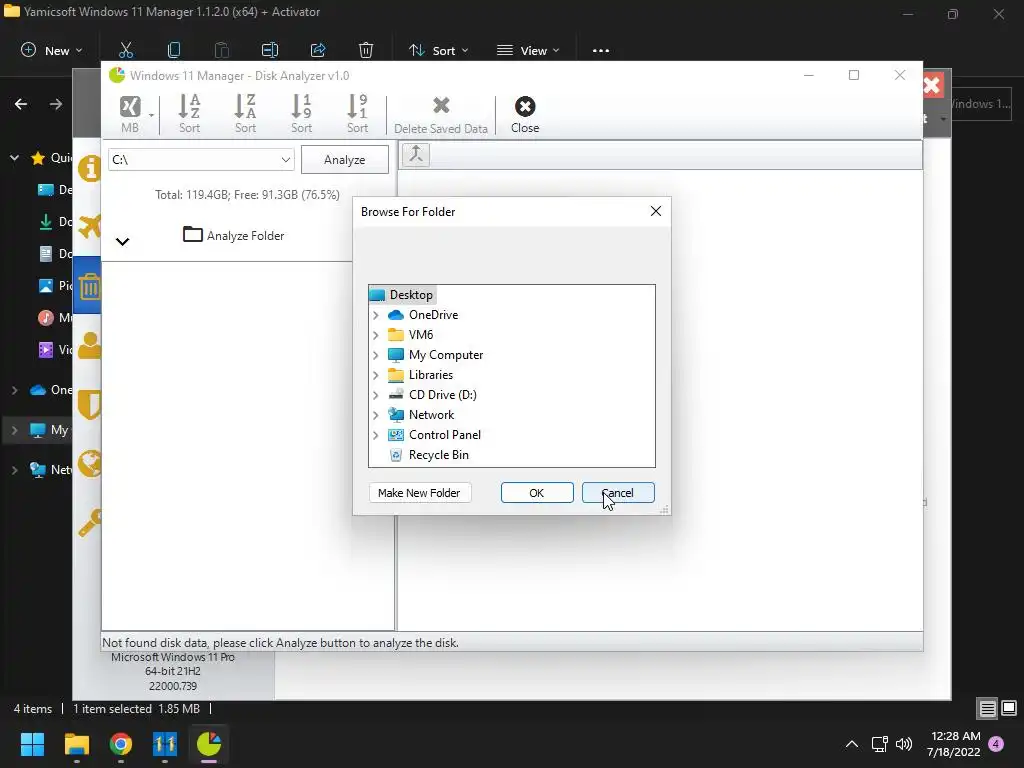Click the Share icon in Explorer toolbar
This screenshot has height=768, width=1024.
coord(318,50)
